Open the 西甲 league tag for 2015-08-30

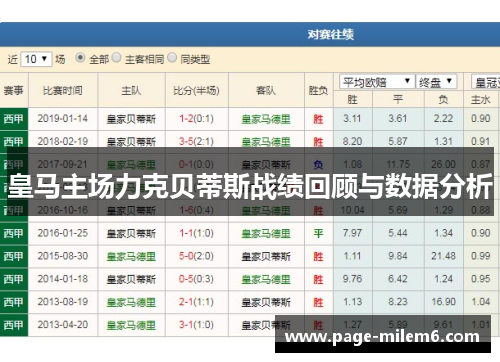14,256
